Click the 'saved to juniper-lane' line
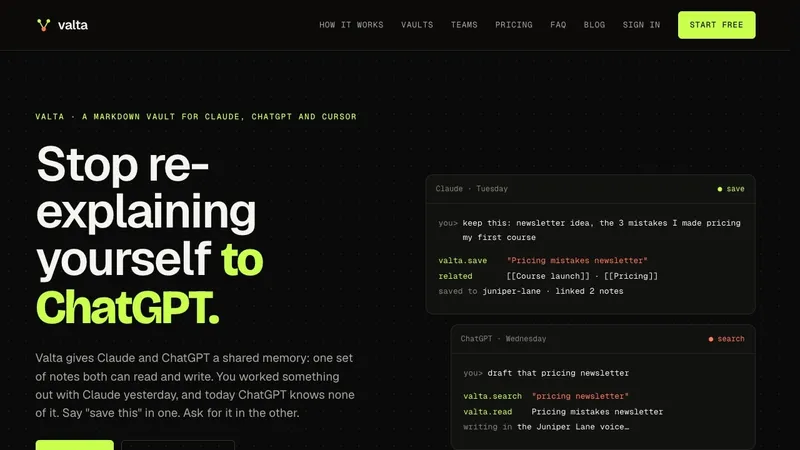800x450 pixels. tap(531, 291)
